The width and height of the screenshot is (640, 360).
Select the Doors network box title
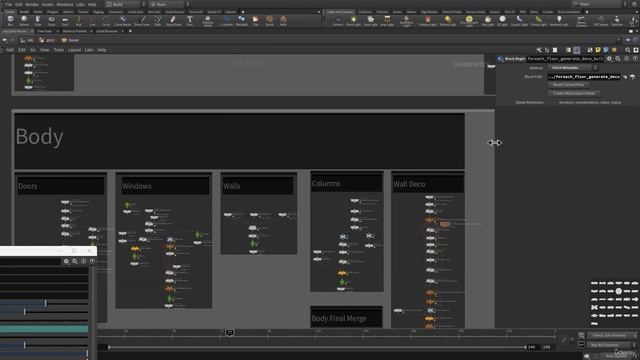(x=27, y=186)
